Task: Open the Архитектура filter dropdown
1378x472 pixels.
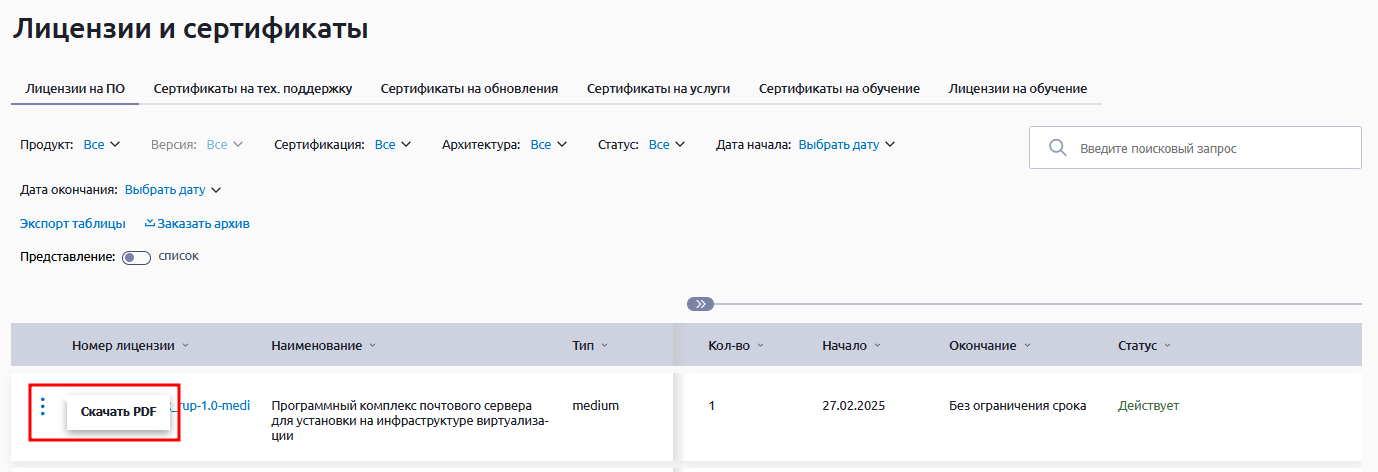Action: (548, 145)
